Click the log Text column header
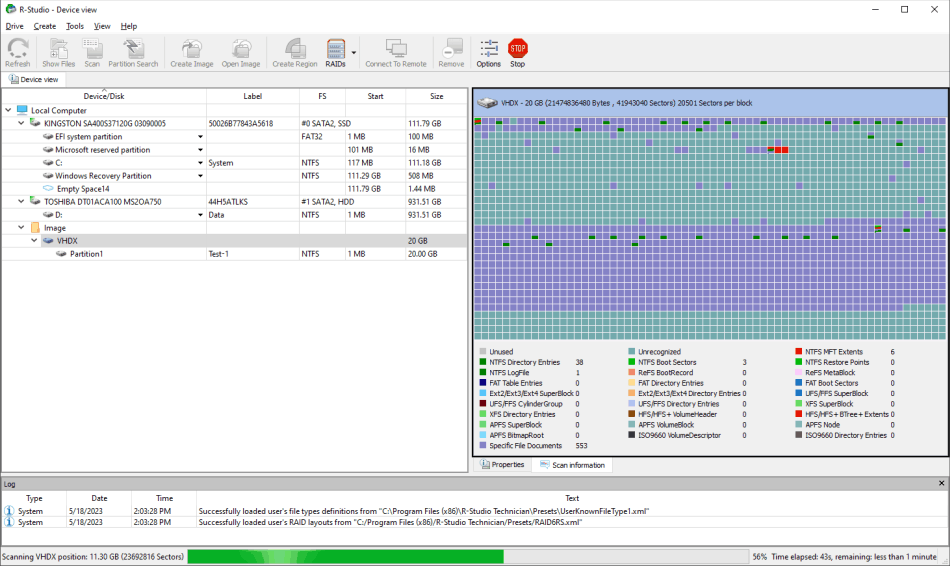 coord(572,498)
